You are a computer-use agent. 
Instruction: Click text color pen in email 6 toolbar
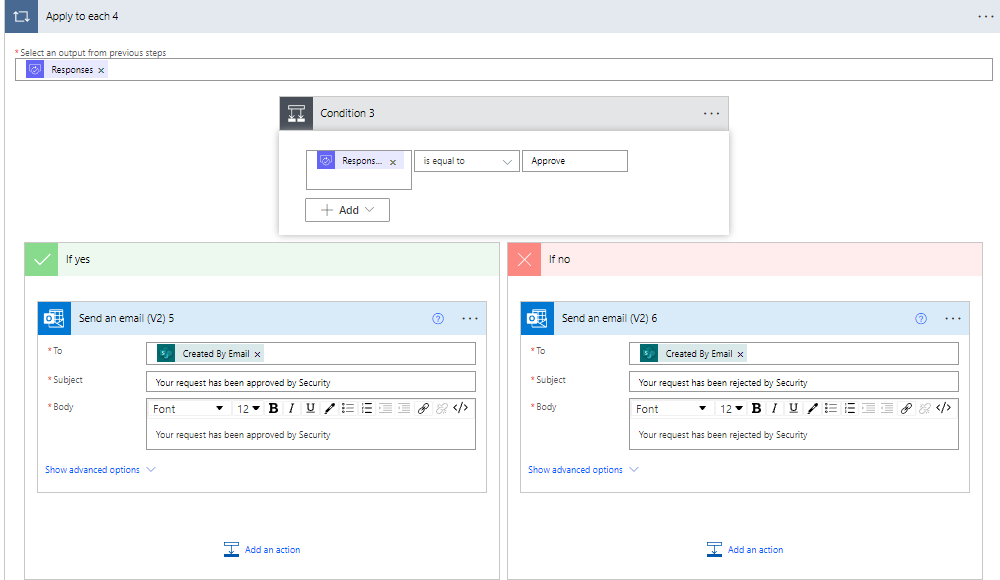812,408
